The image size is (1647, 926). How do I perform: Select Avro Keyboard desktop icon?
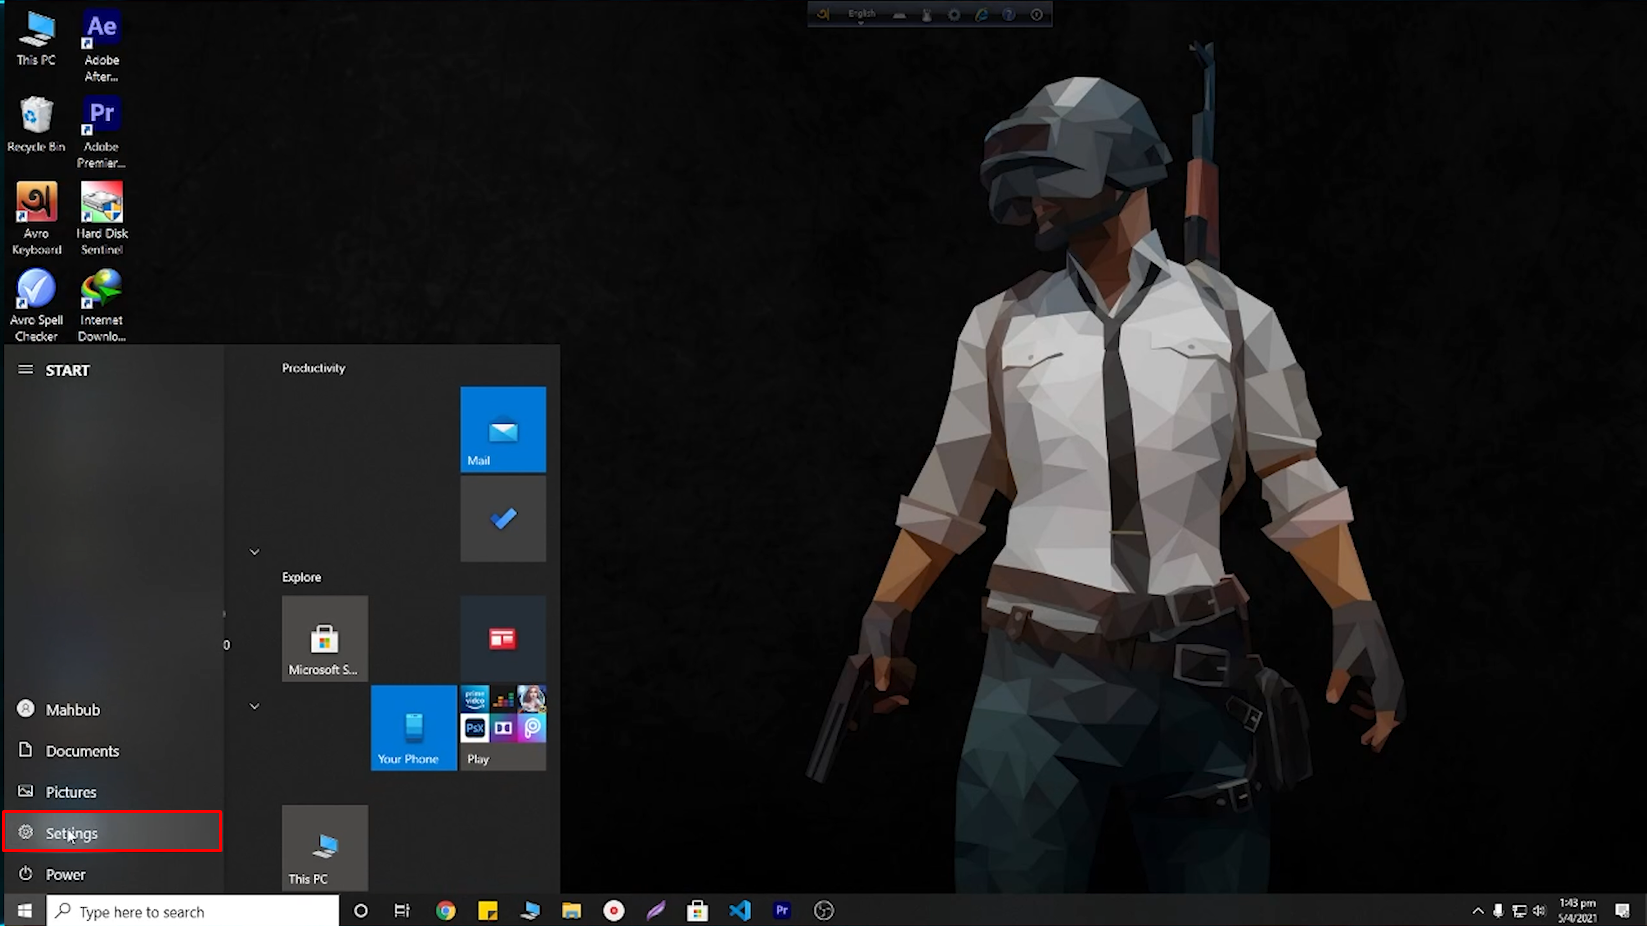tap(36, 218)
